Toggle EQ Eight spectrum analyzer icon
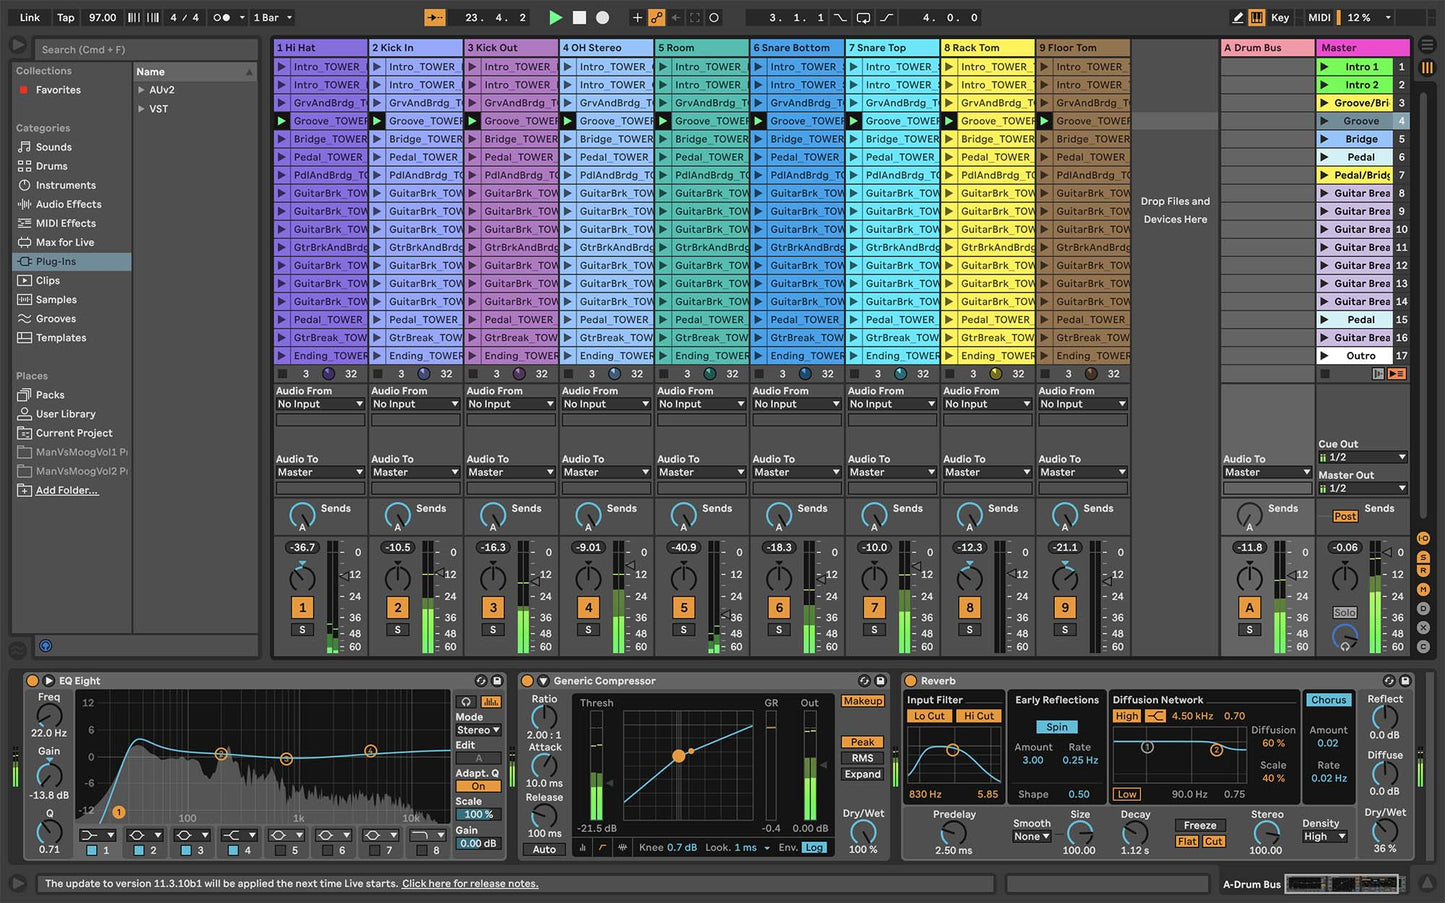Screen dimensions: 1445x903 (x=490, y=702)
